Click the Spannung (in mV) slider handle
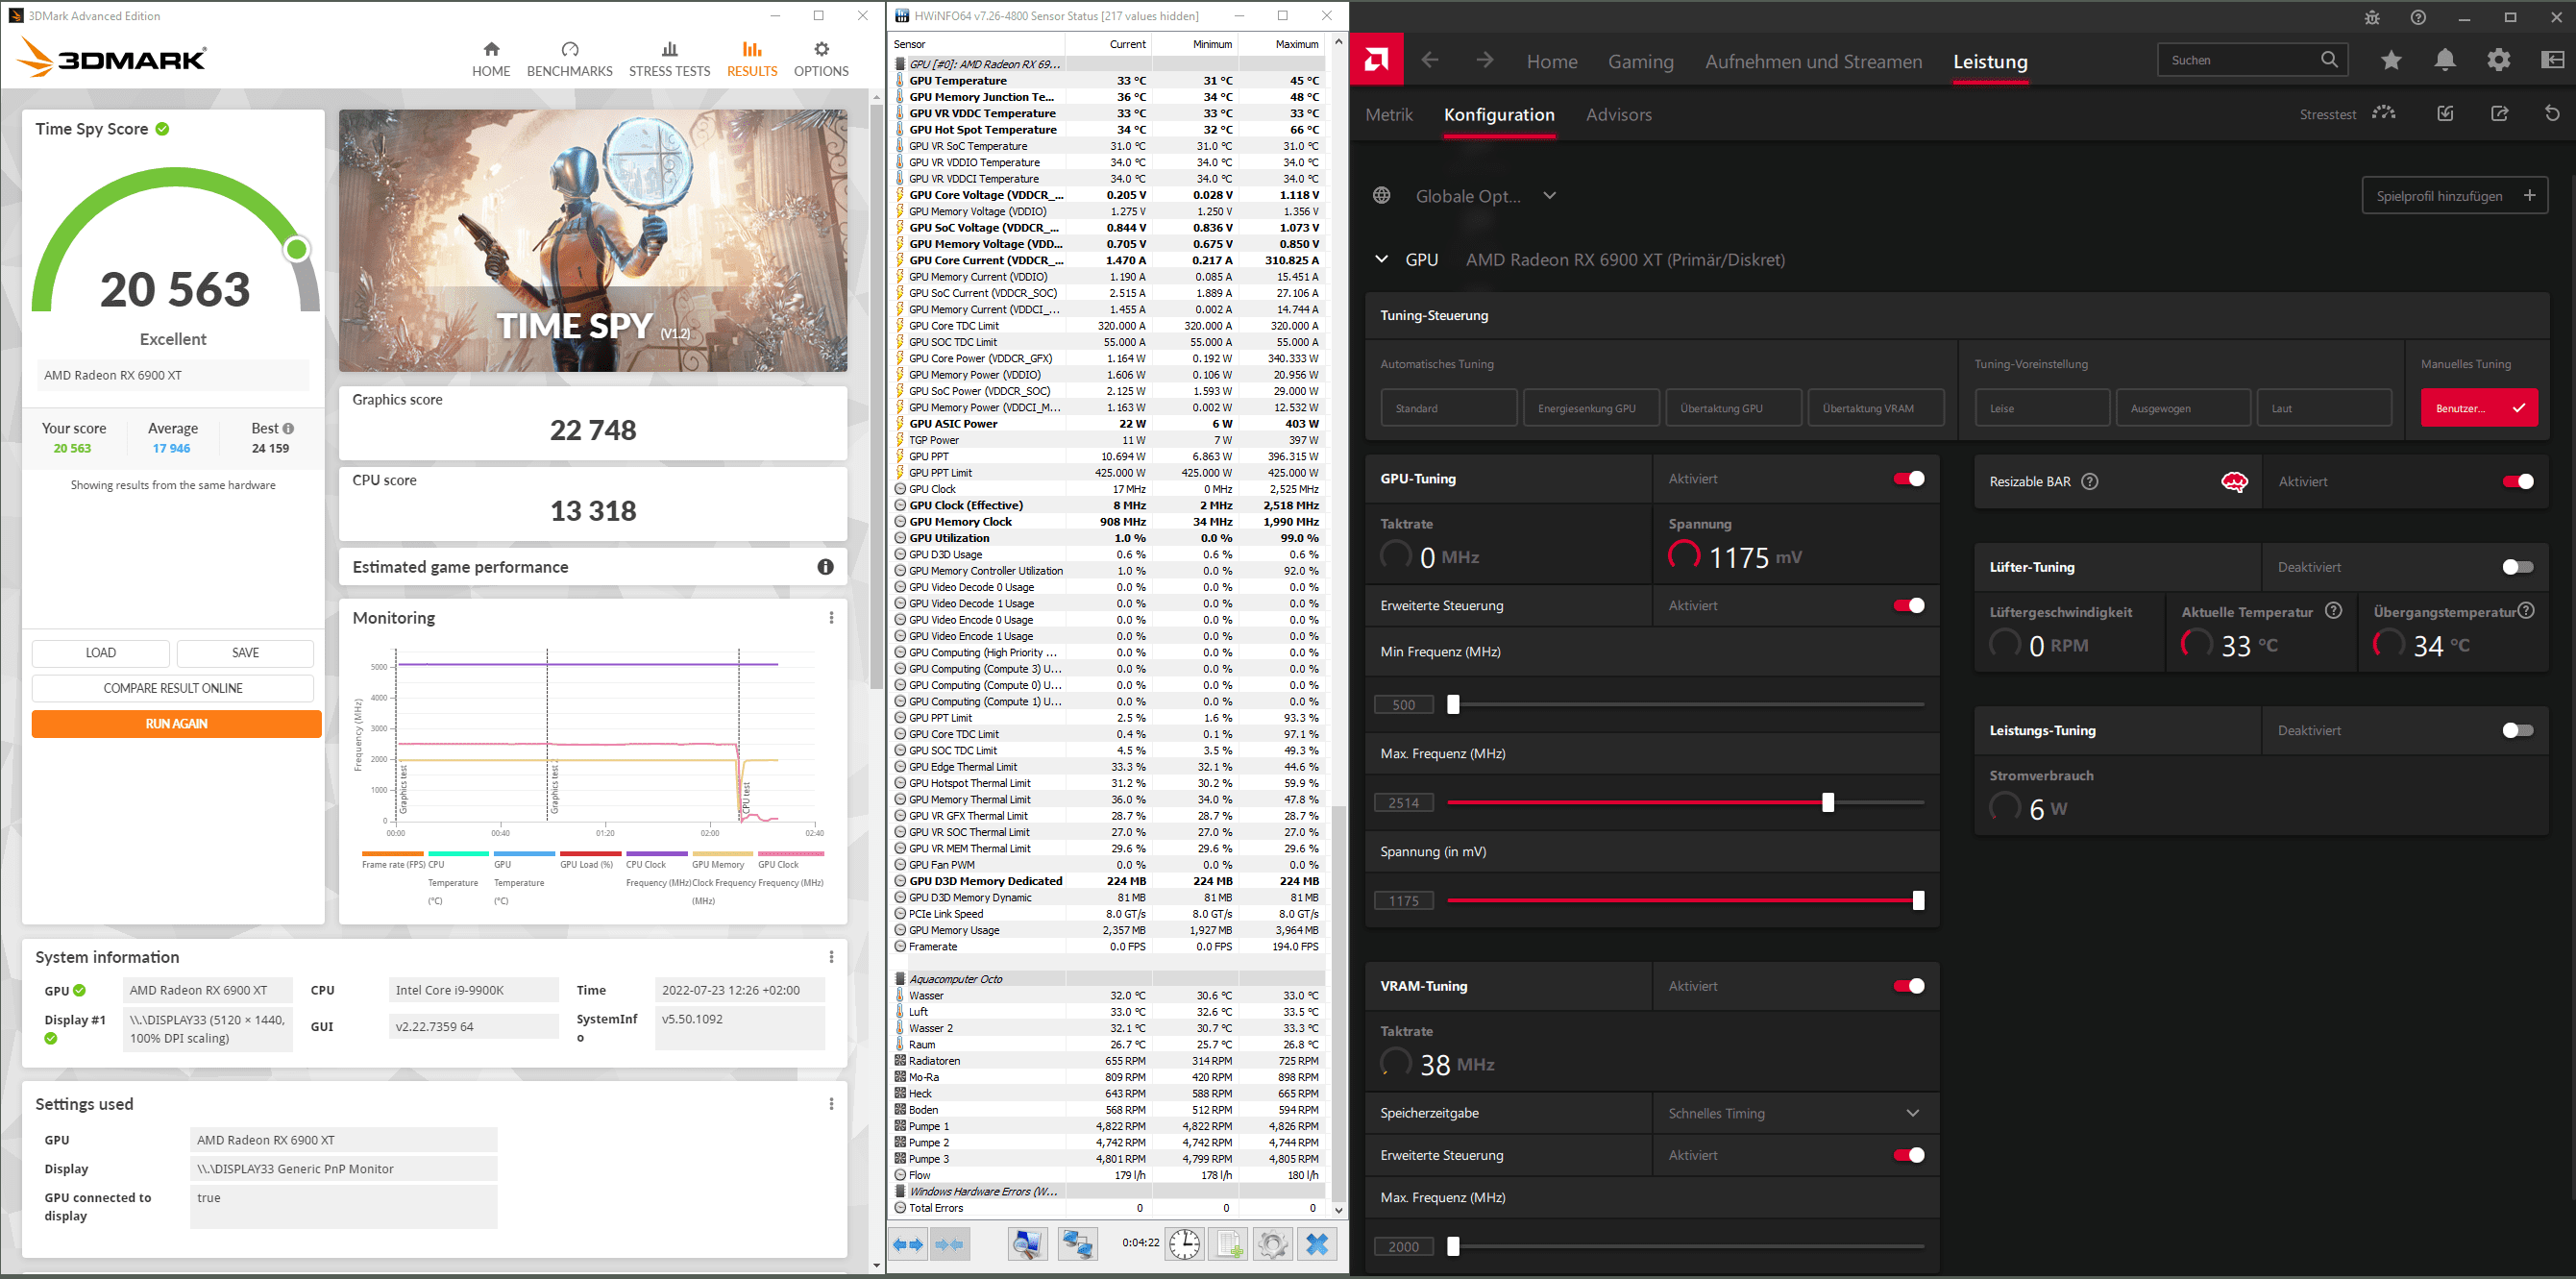The width and height of the screenshot is (2576, 1279). click(x=1918, y=900)
